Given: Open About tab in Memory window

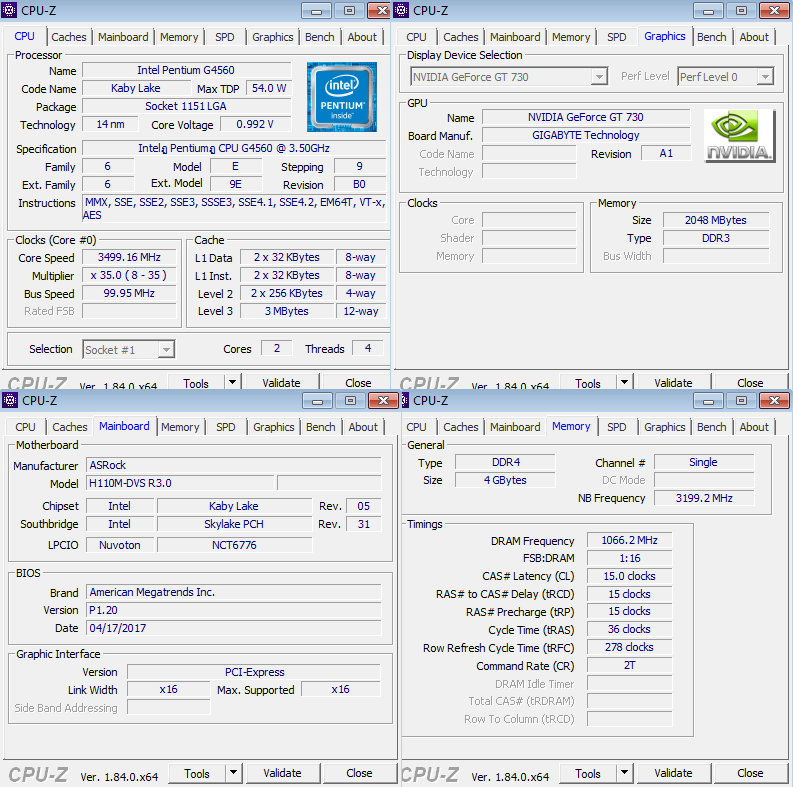Looking at the screenshot, I should [754, 427].
